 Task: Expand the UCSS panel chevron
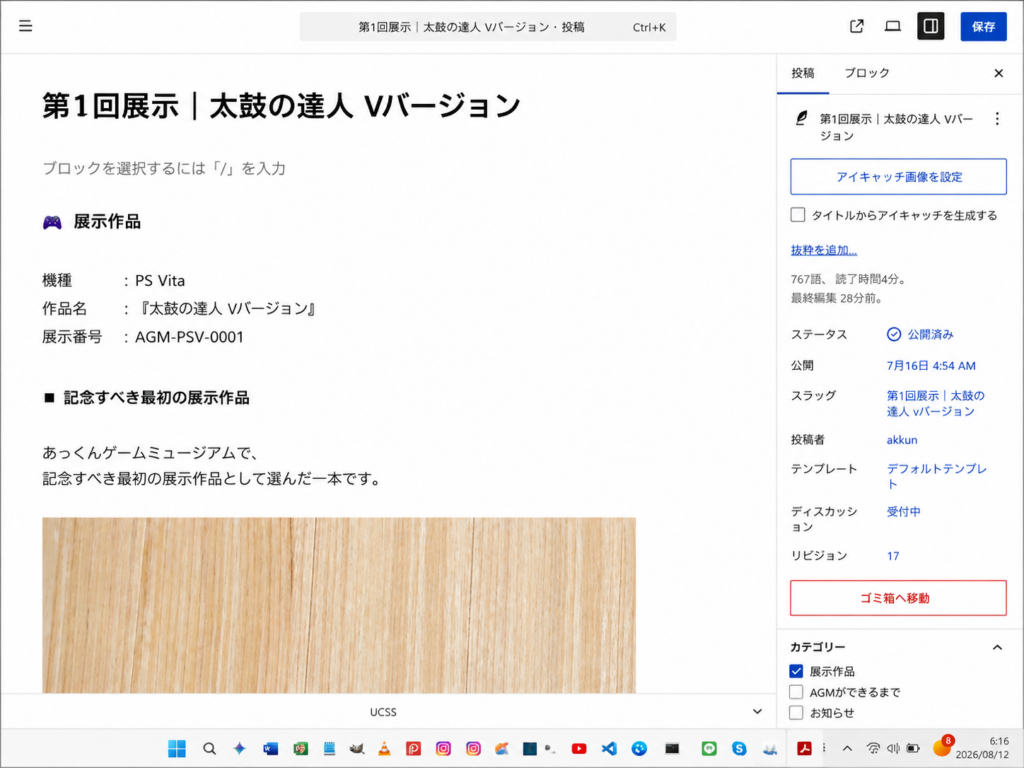pyautogui.click(x=757, y=711)
